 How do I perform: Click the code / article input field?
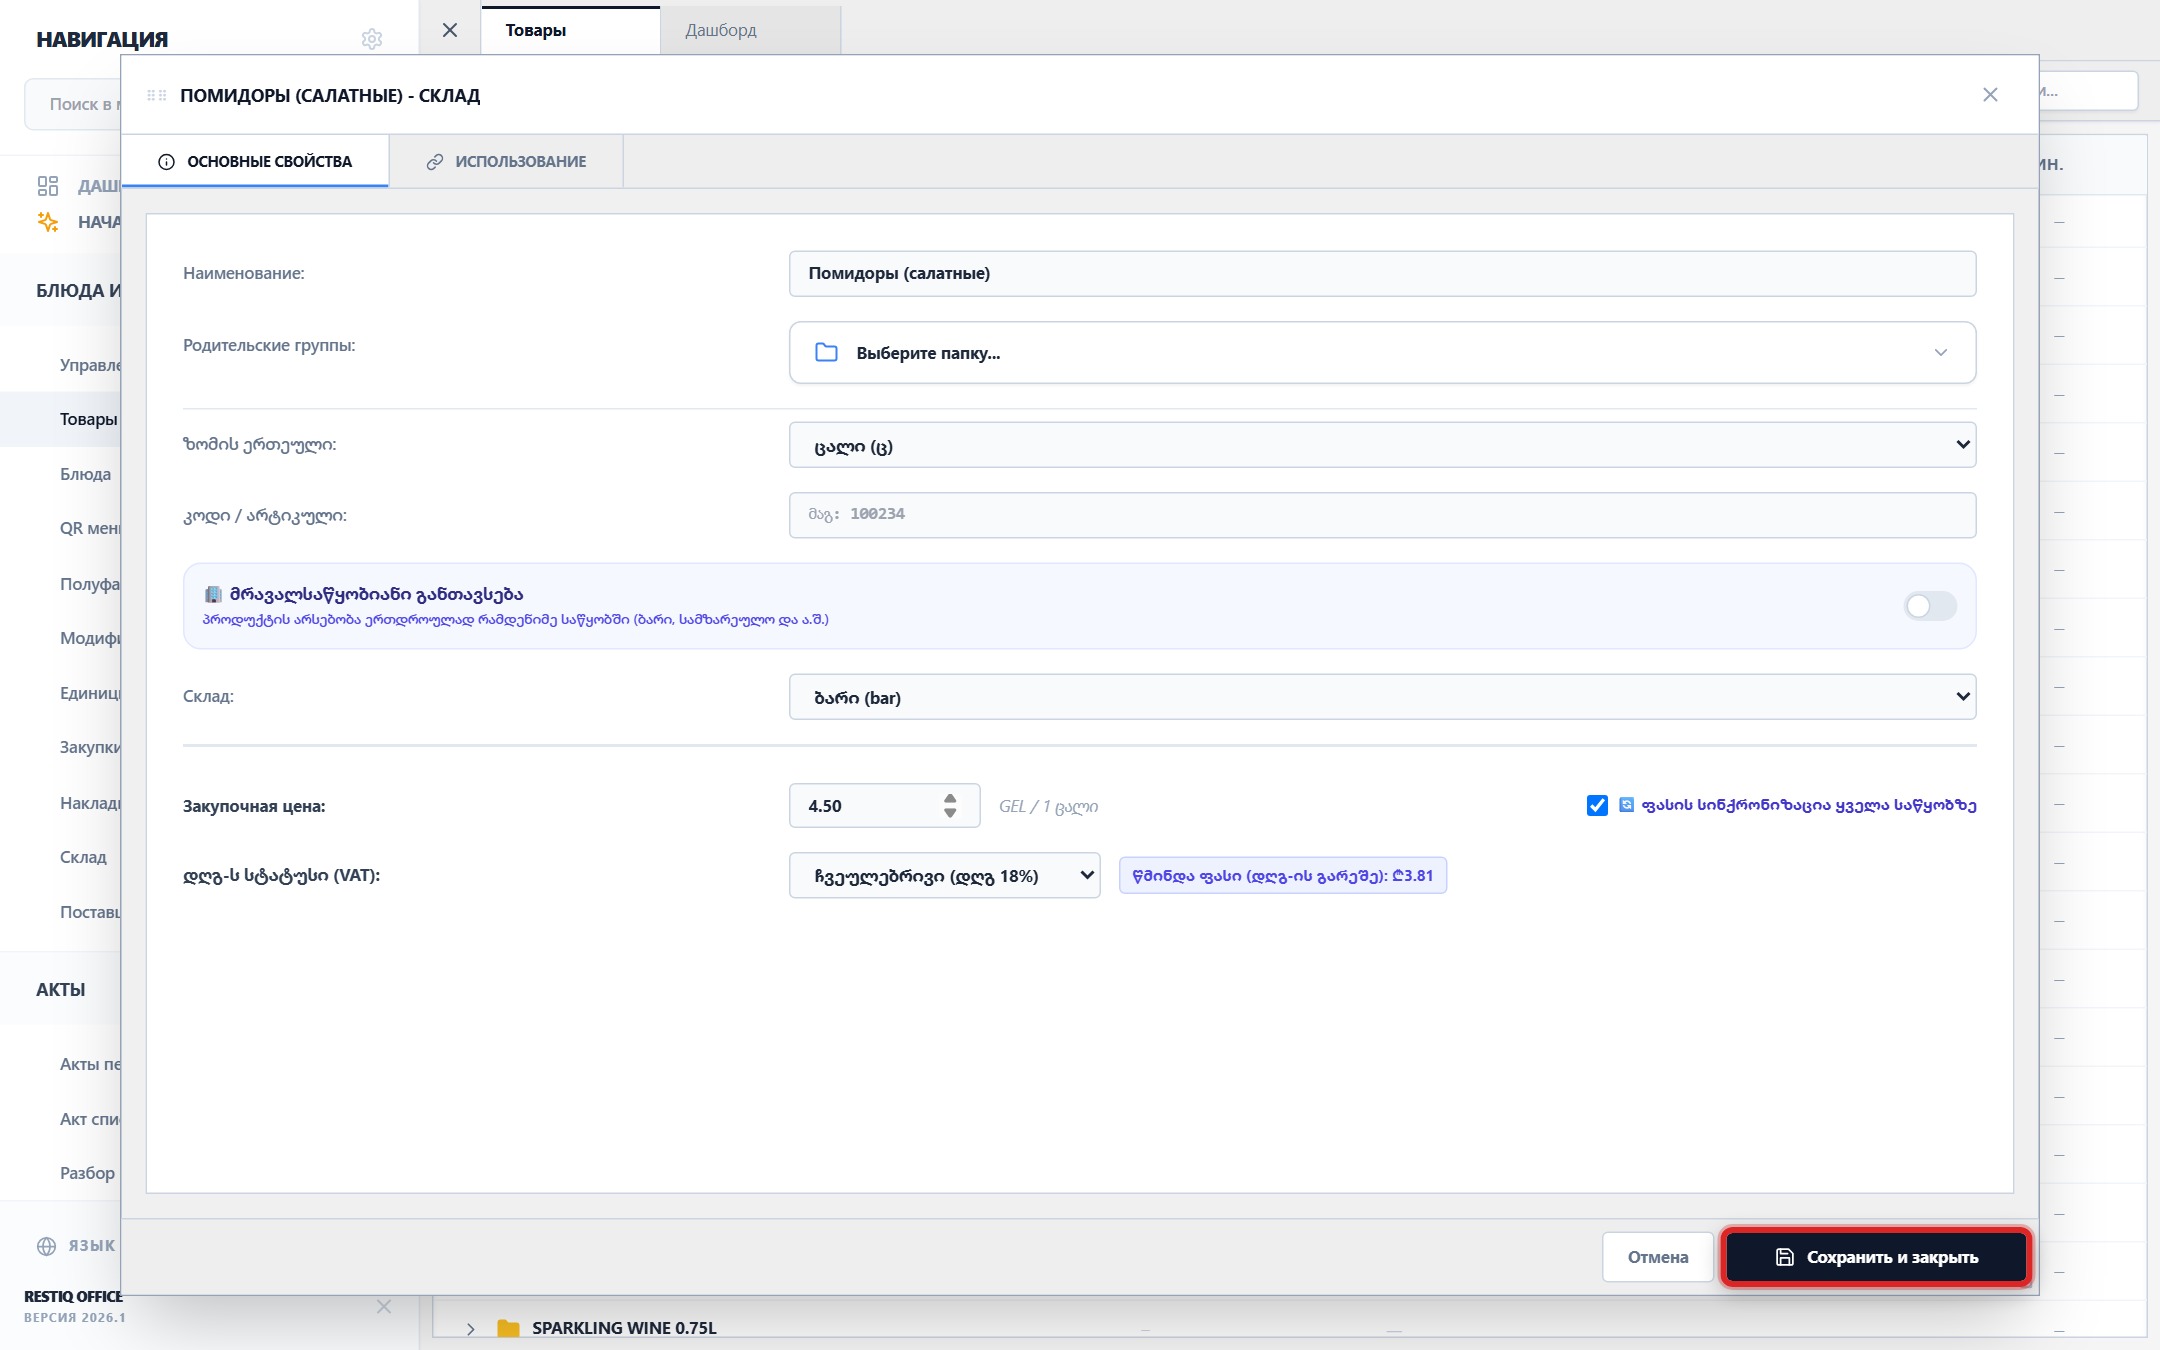click(x=1382, y=515)
